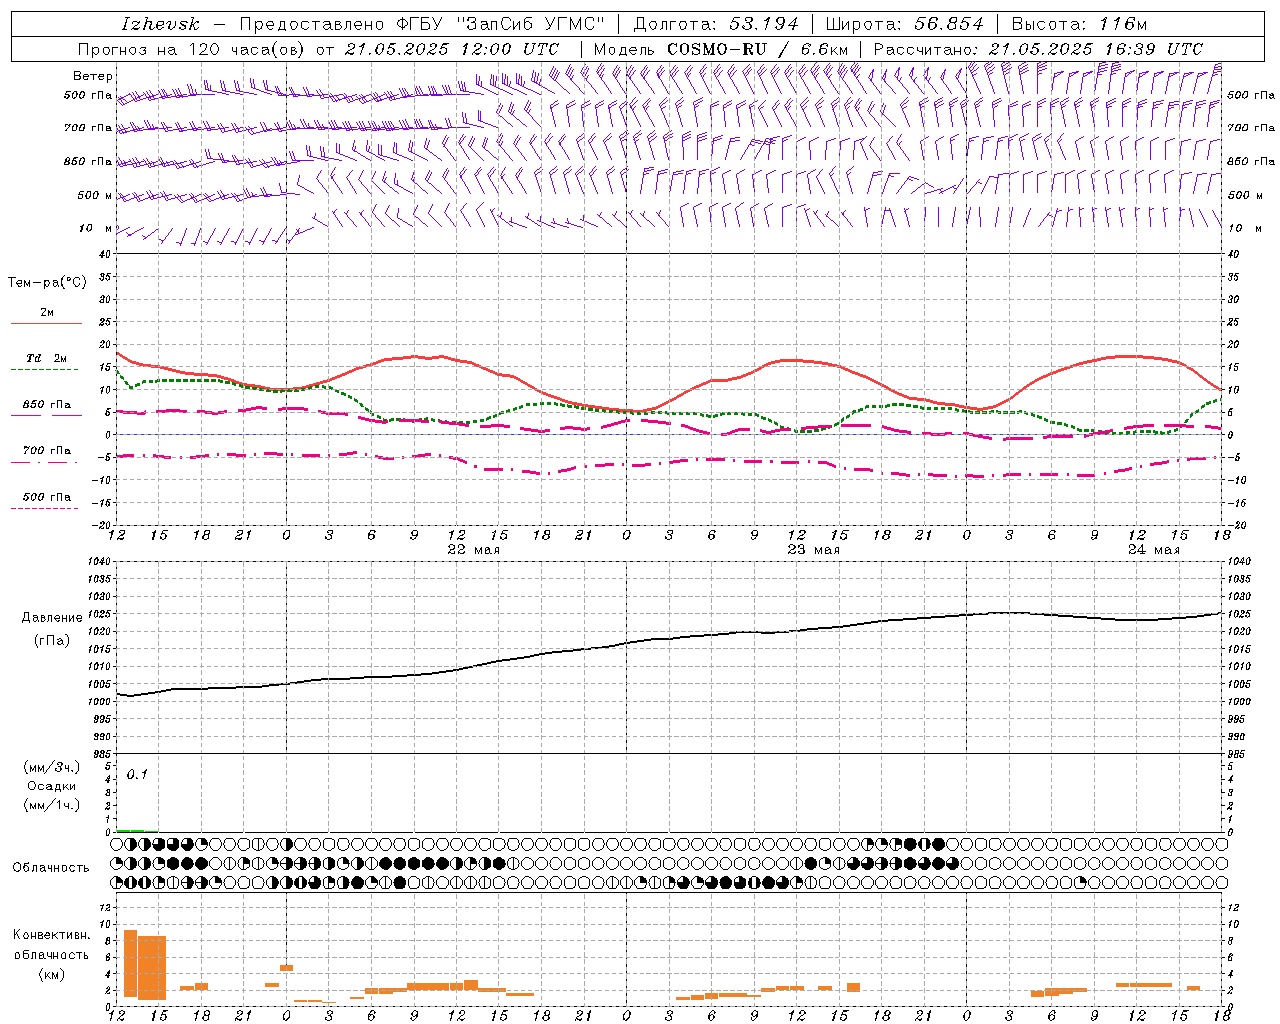
Task: Select the "24 мая" date label
Action: pos(1154,550)
